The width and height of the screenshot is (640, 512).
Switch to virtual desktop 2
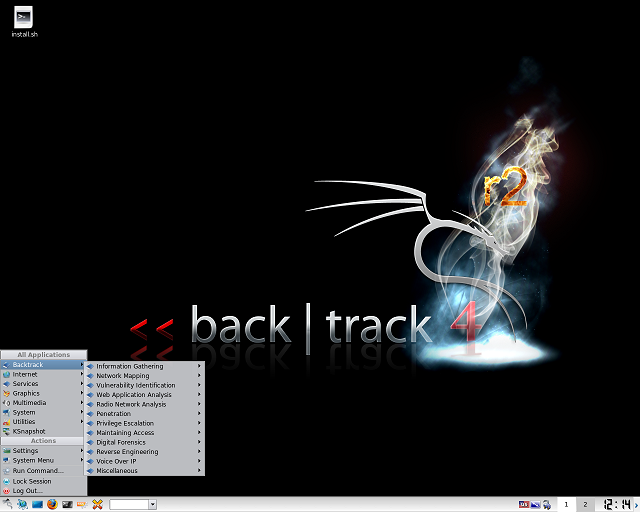[x=585, y=505]
